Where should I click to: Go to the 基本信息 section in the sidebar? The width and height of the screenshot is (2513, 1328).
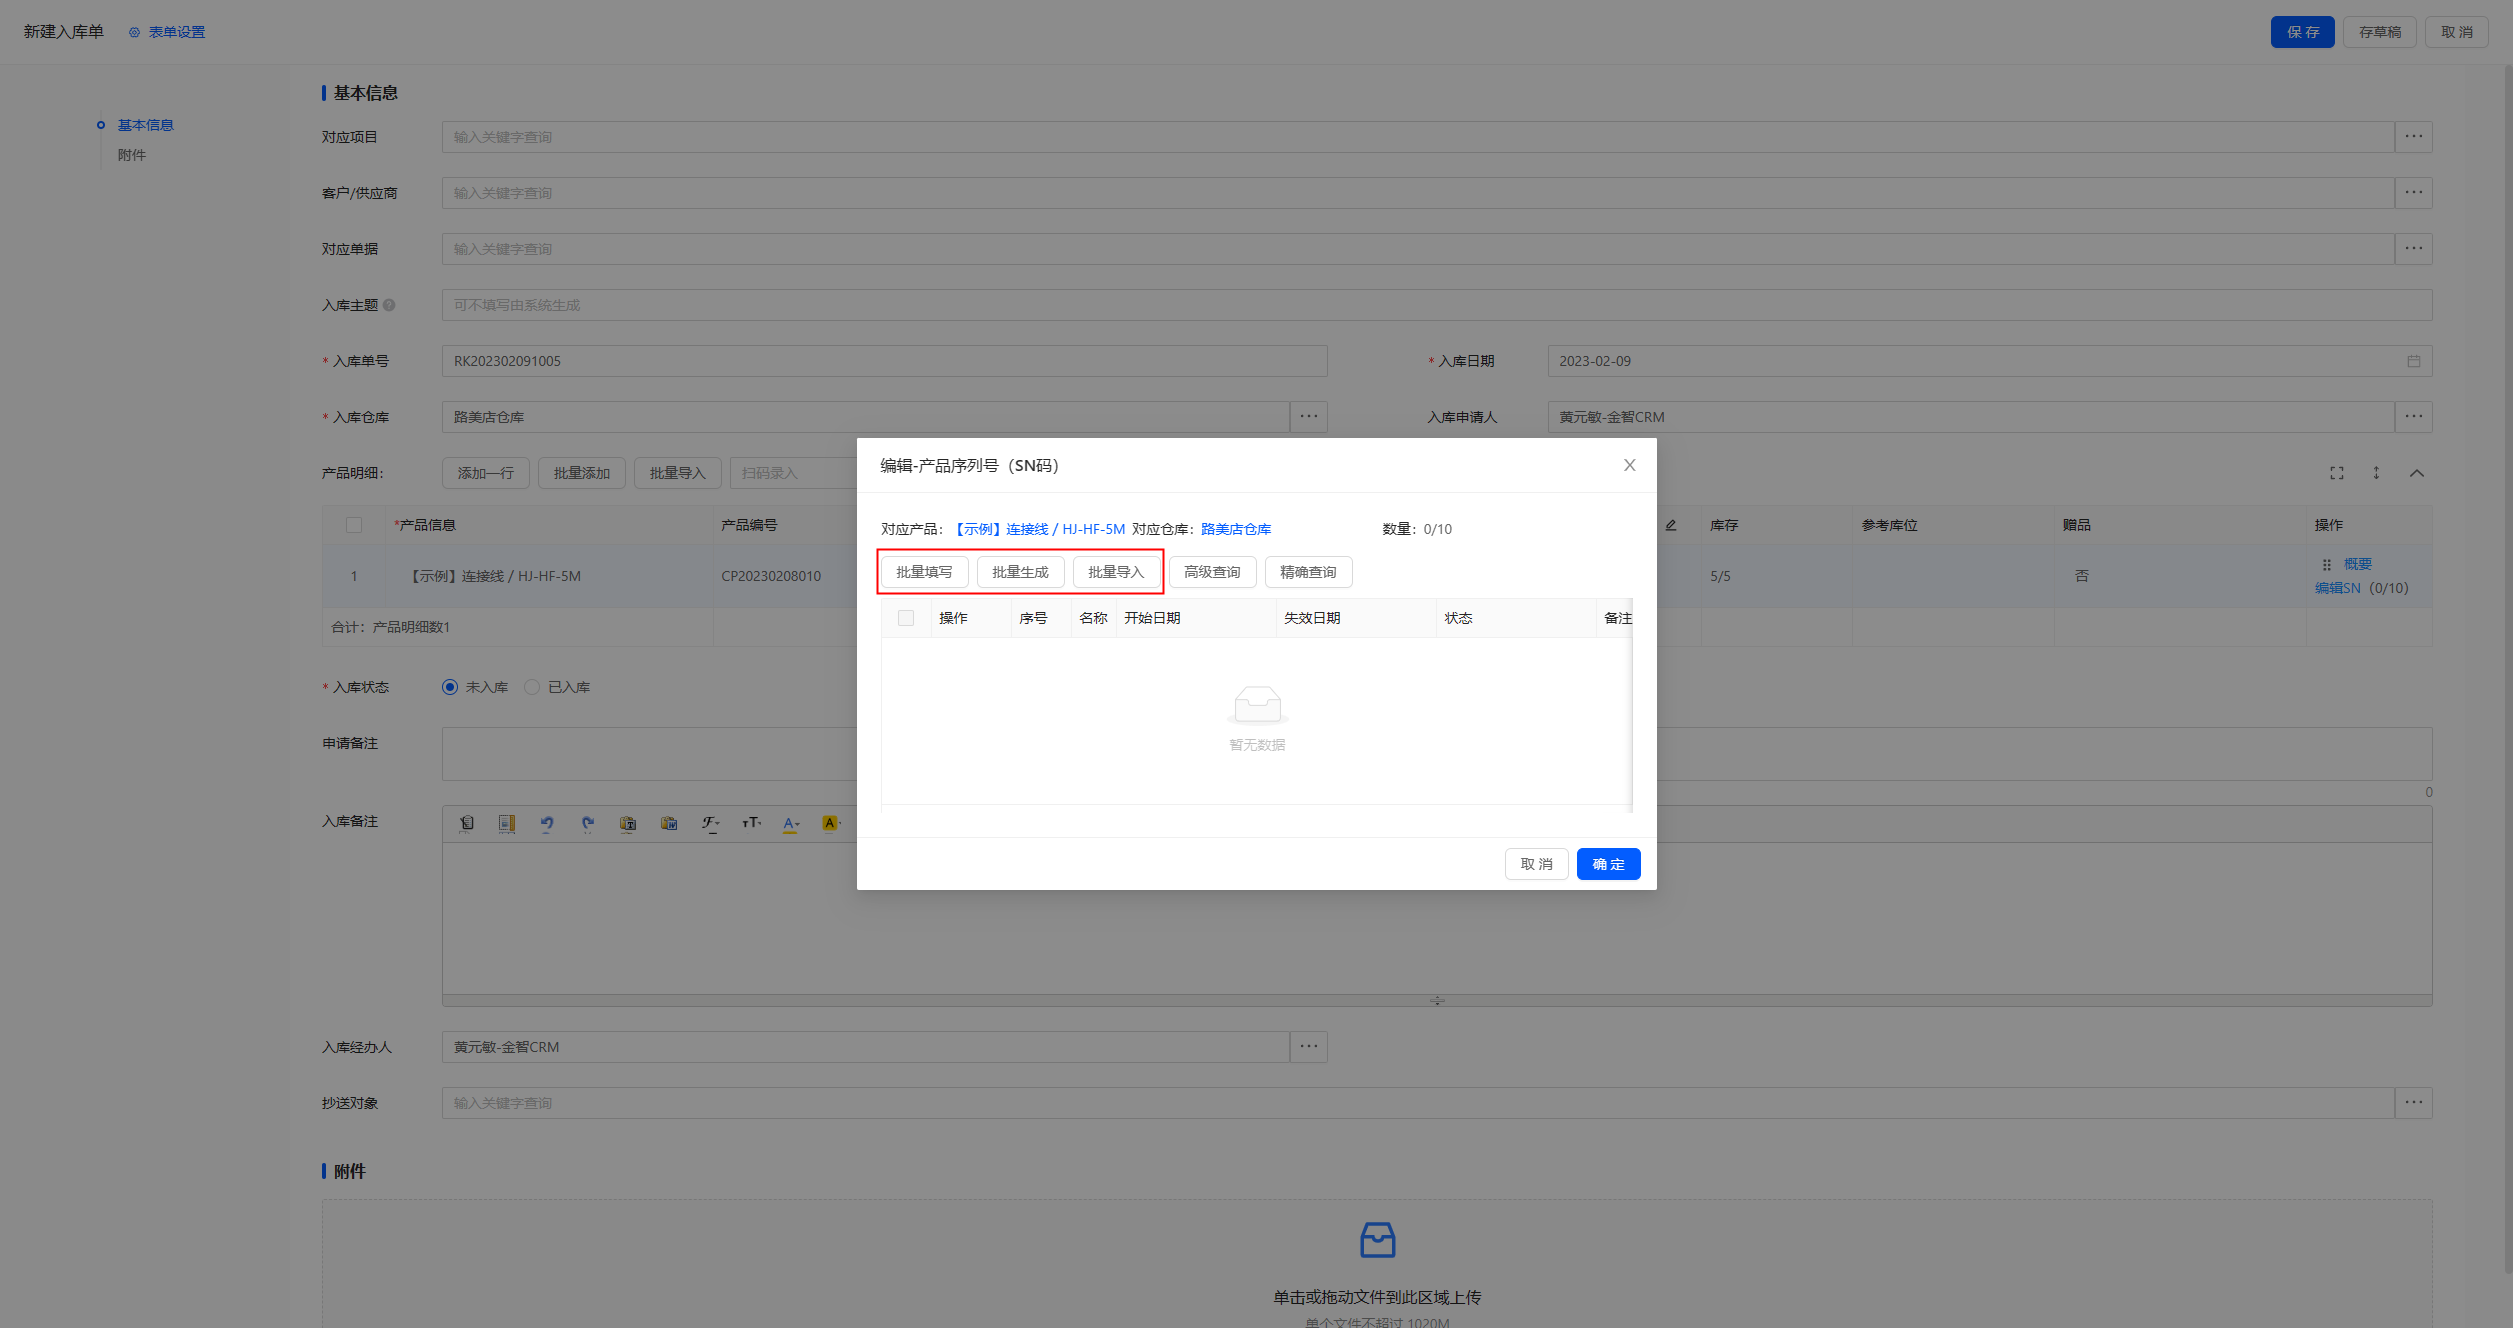click(x=145, y=125)
